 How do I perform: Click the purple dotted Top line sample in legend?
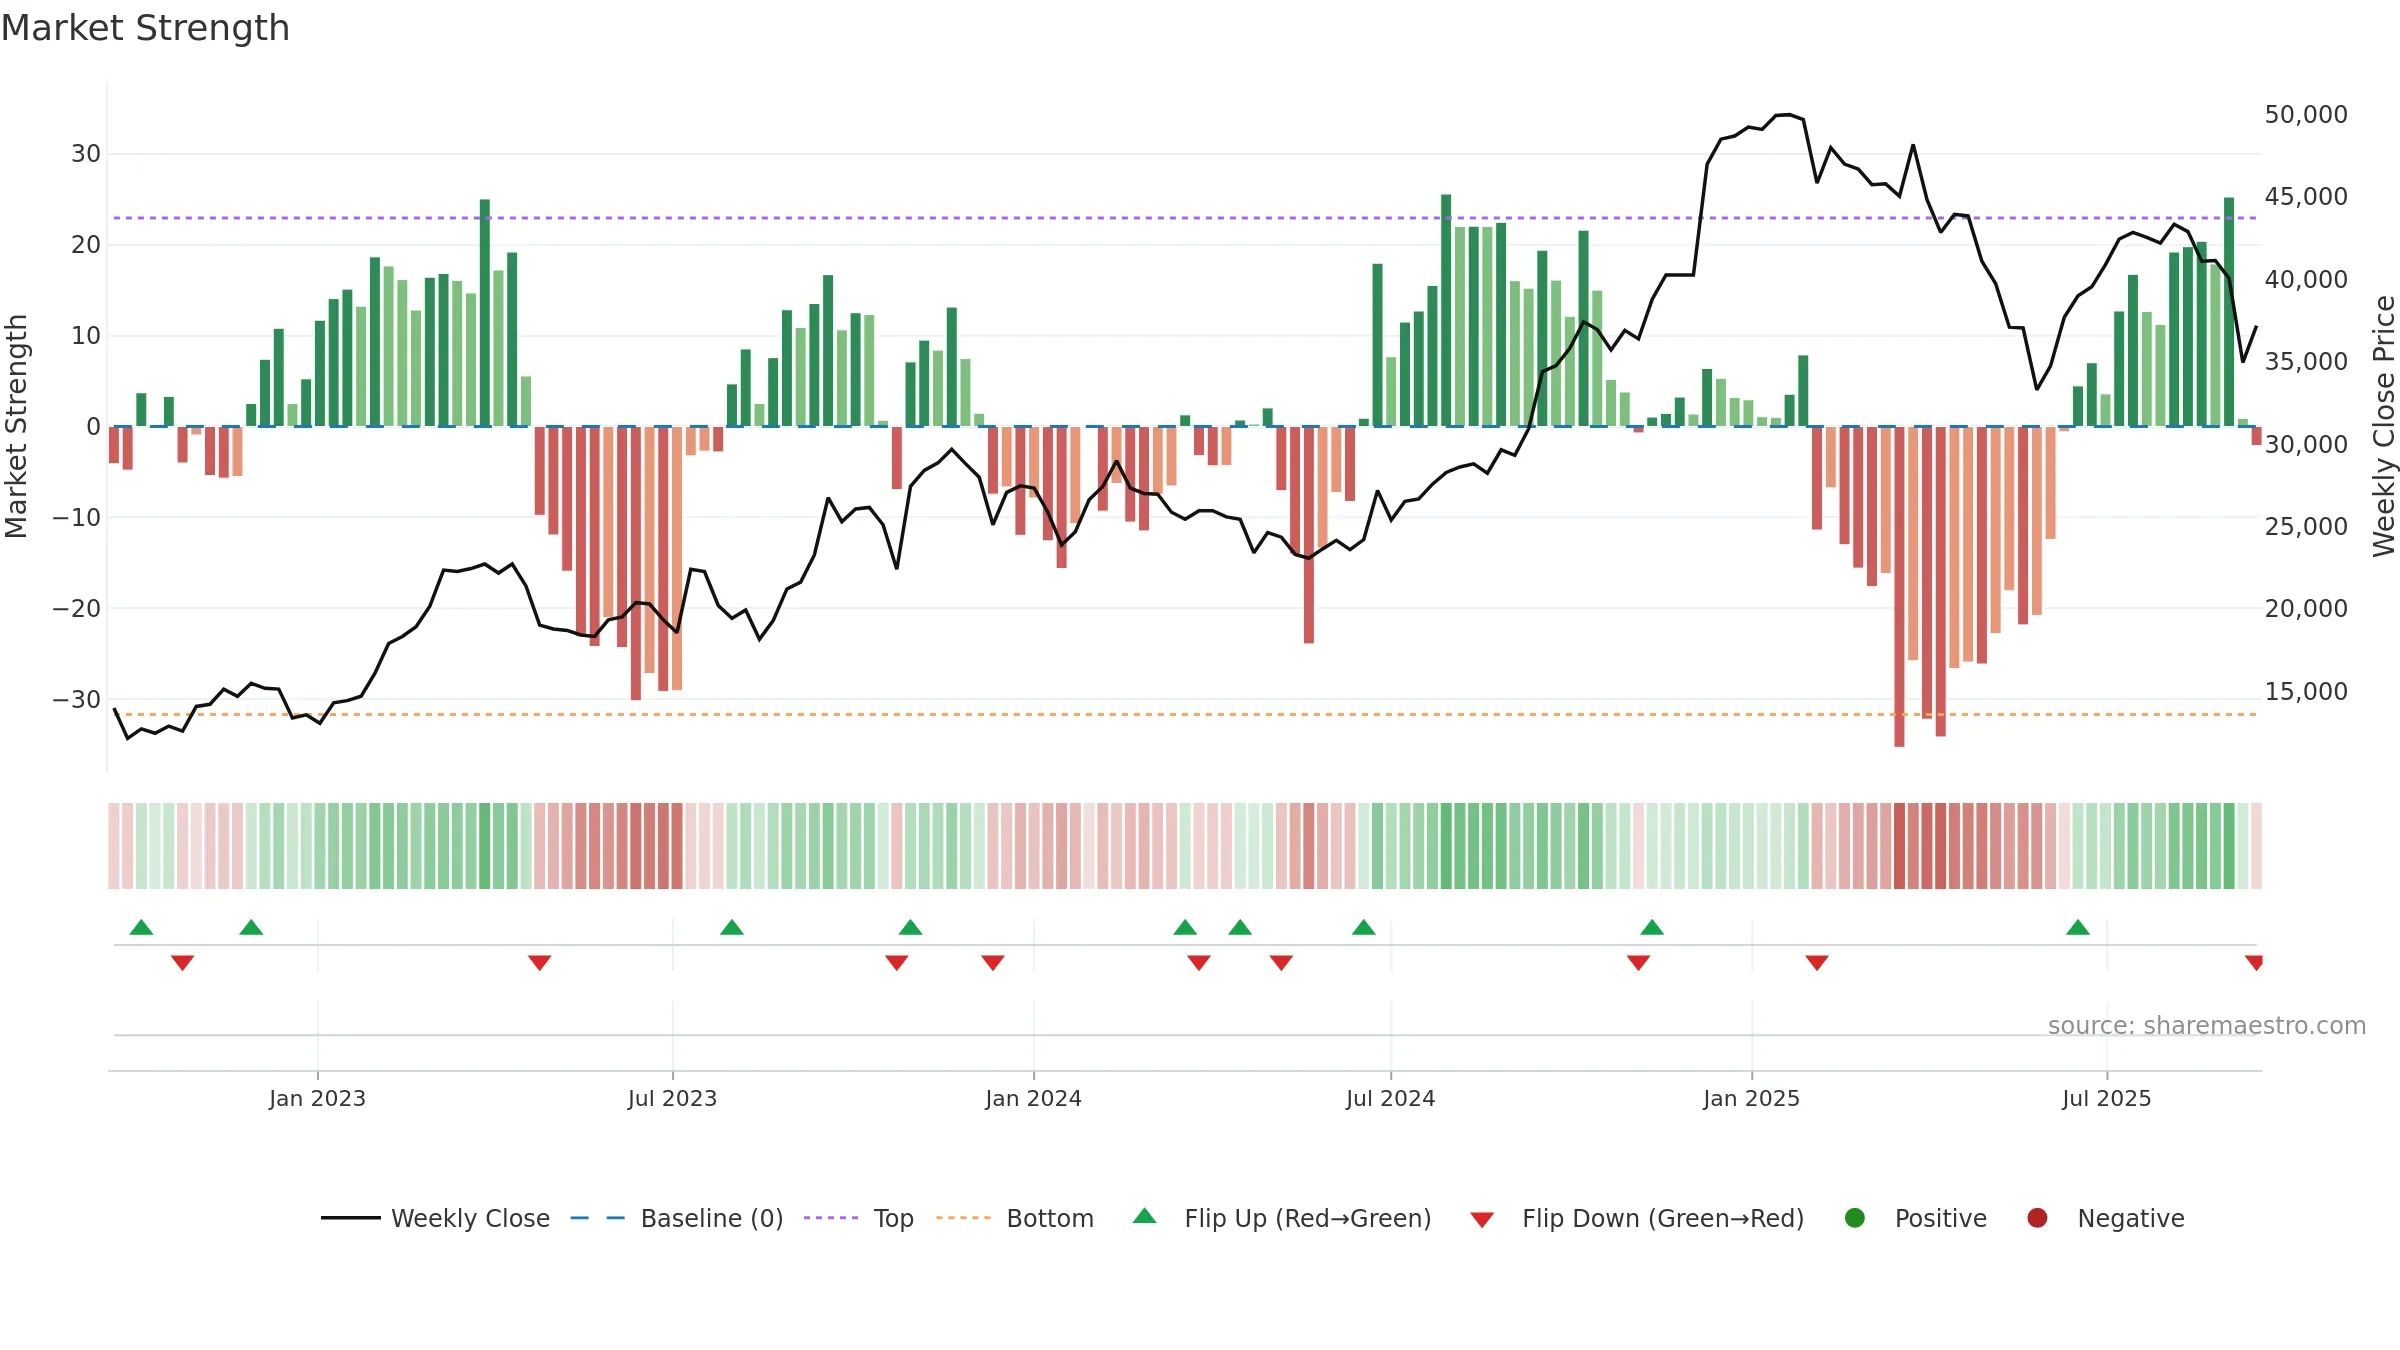[831, 1218]
